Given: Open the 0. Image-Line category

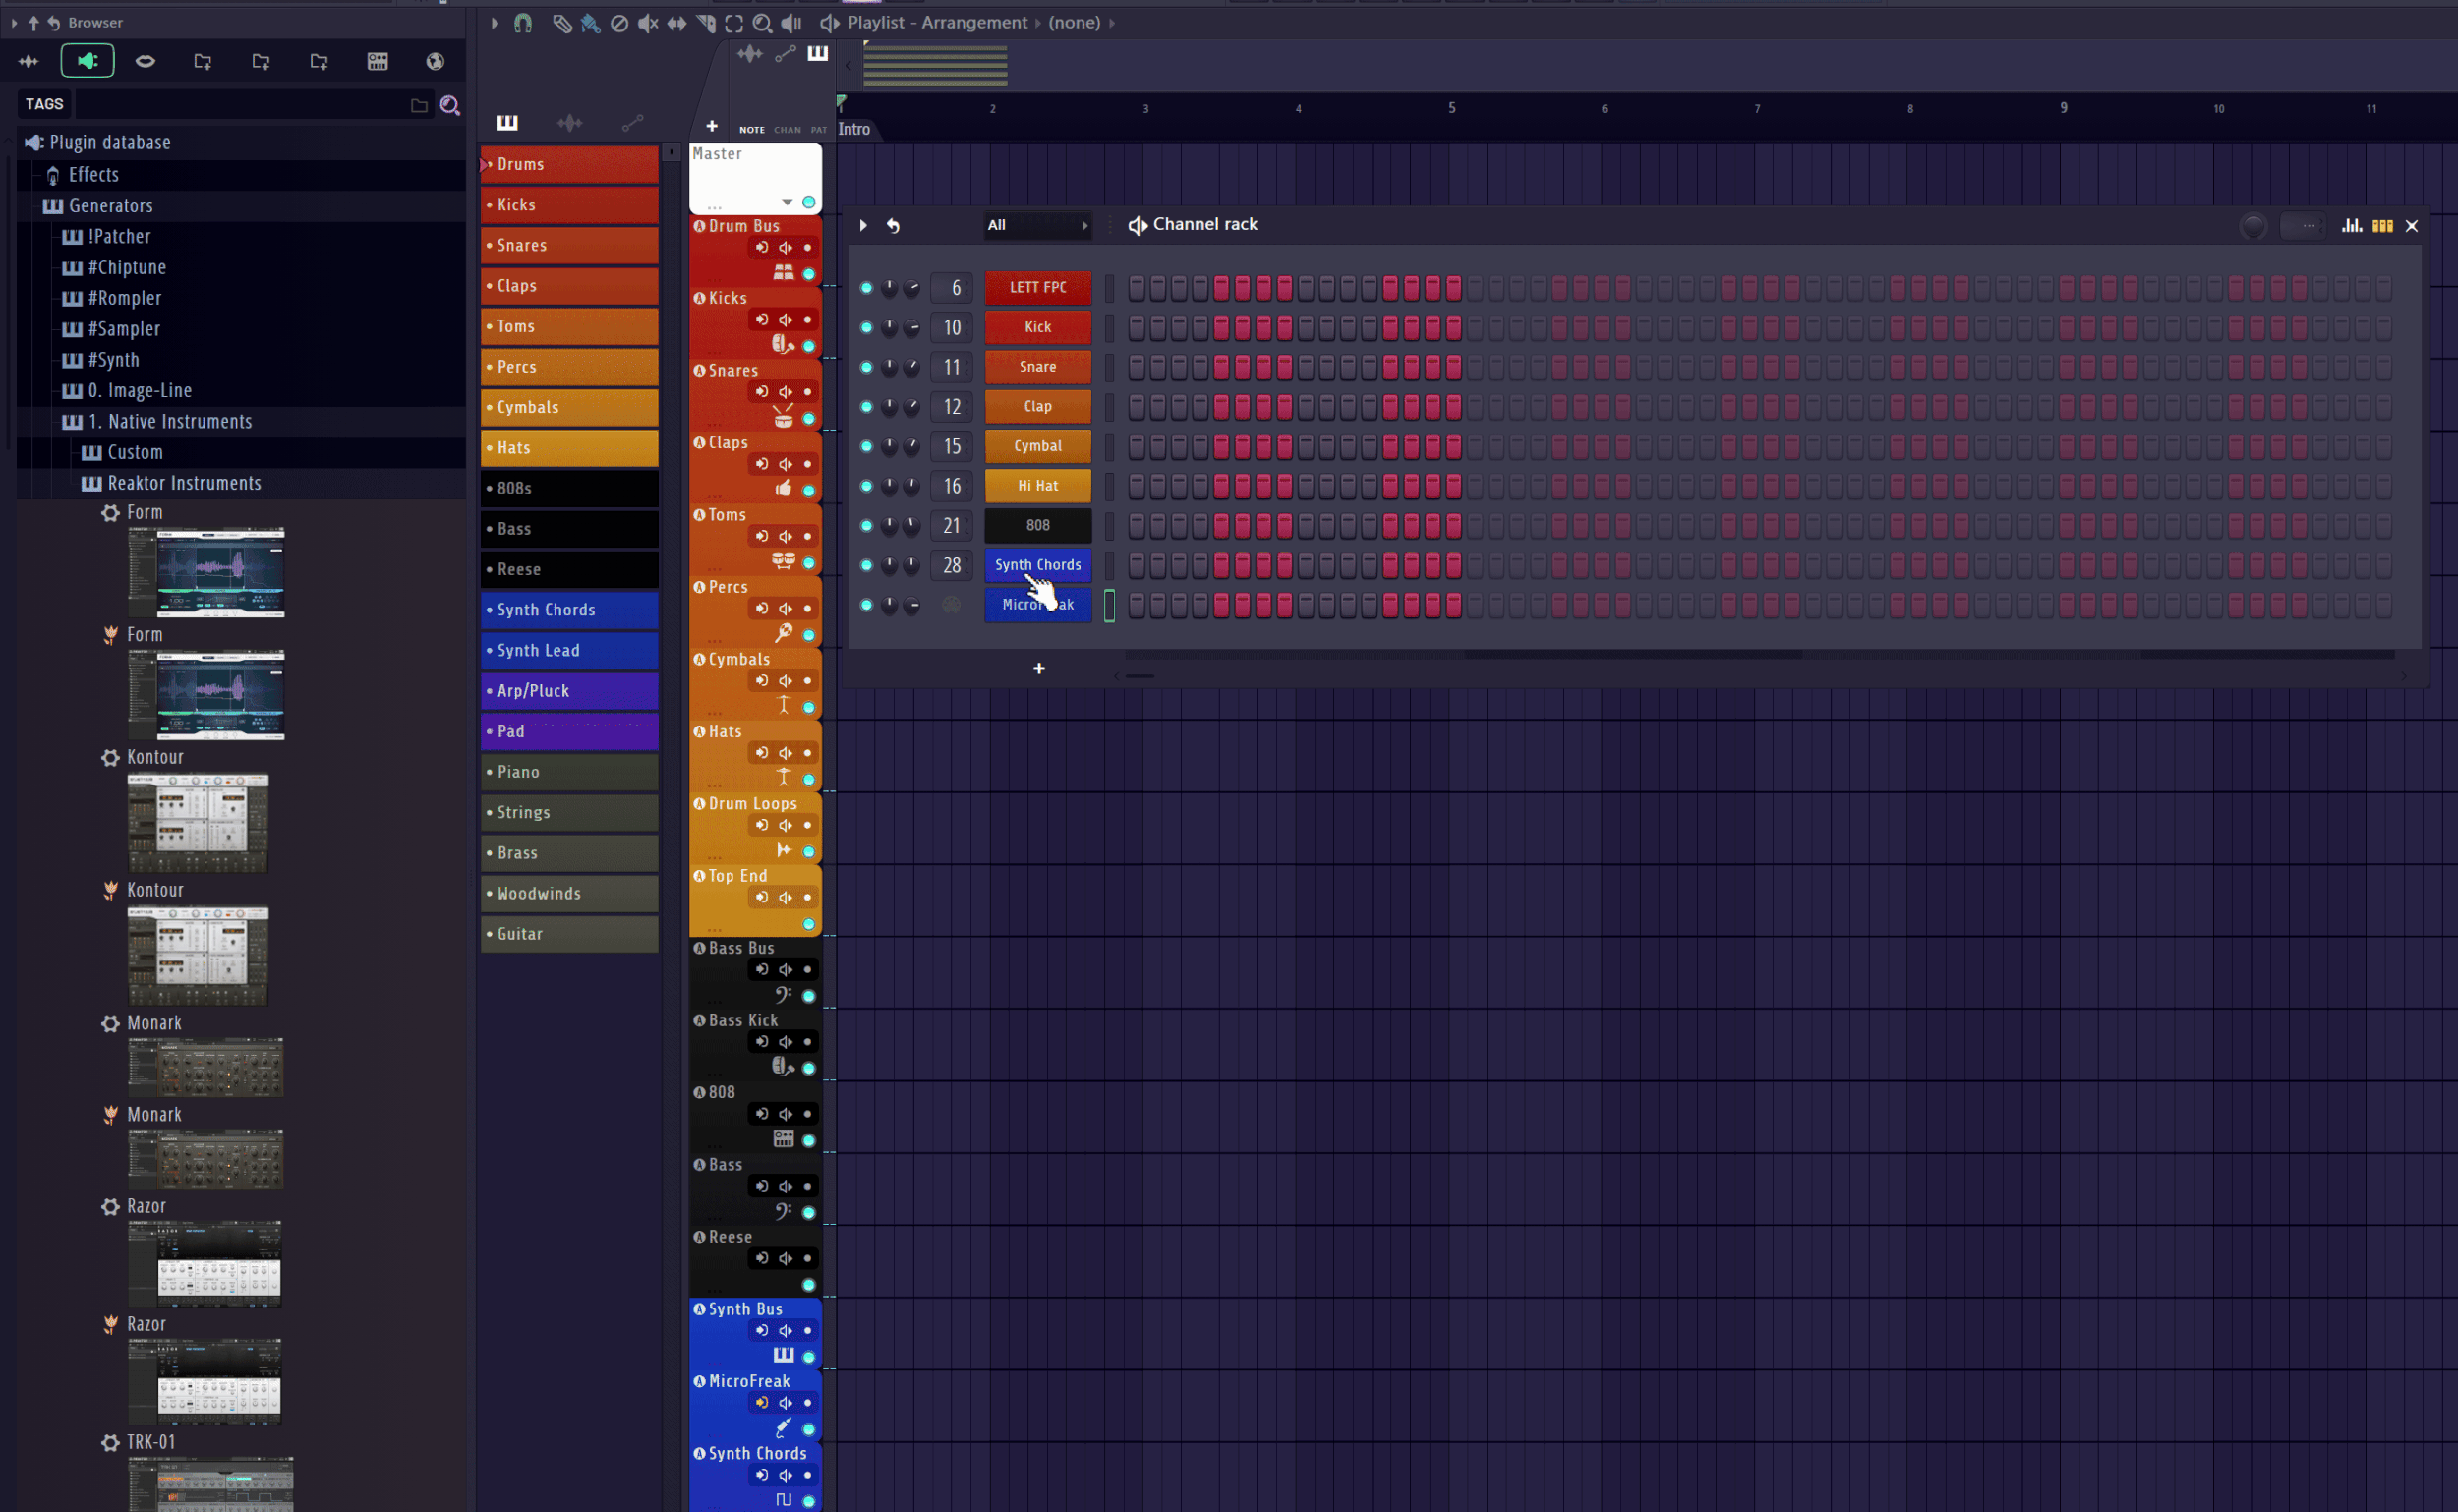Looking at the screenshot, I should click(x=140, y=391).
